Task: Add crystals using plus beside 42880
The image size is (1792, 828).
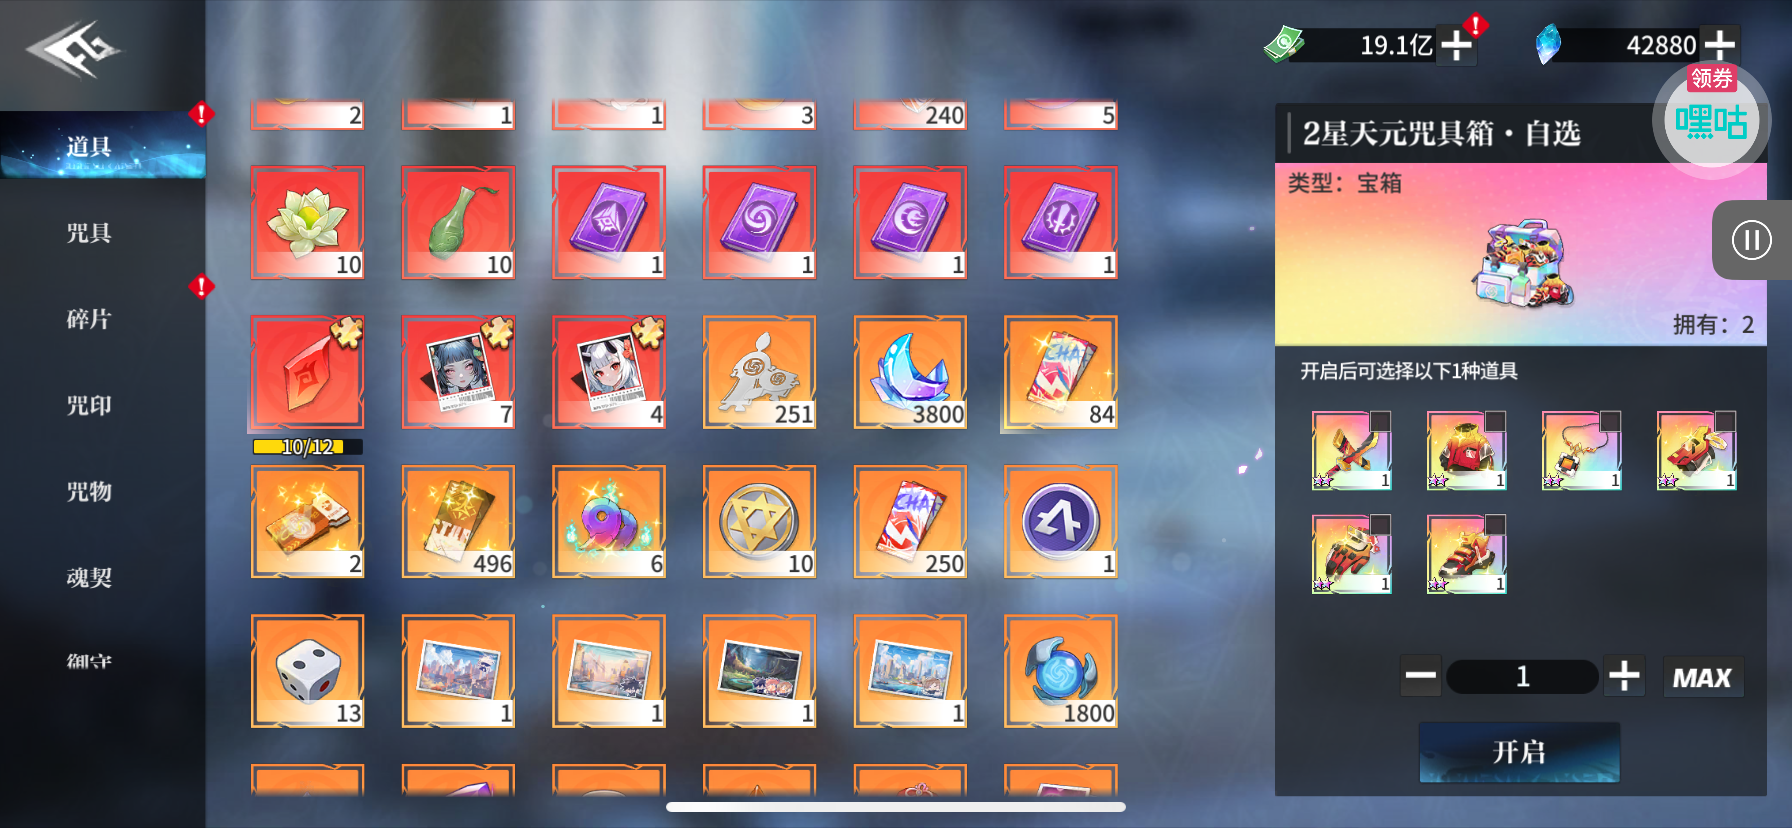Action: point(1719,45)
